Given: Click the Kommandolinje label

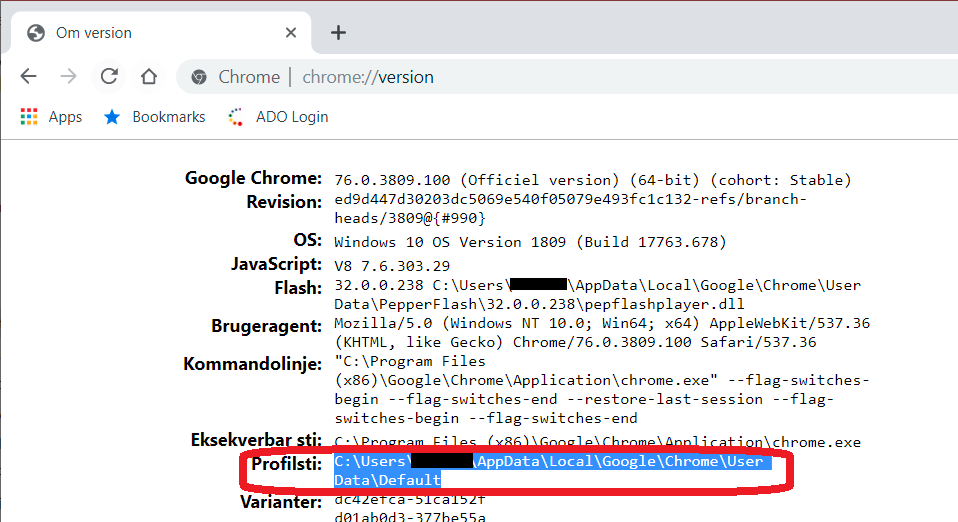Looking at the screenshot, I should (x=252, y=364).
